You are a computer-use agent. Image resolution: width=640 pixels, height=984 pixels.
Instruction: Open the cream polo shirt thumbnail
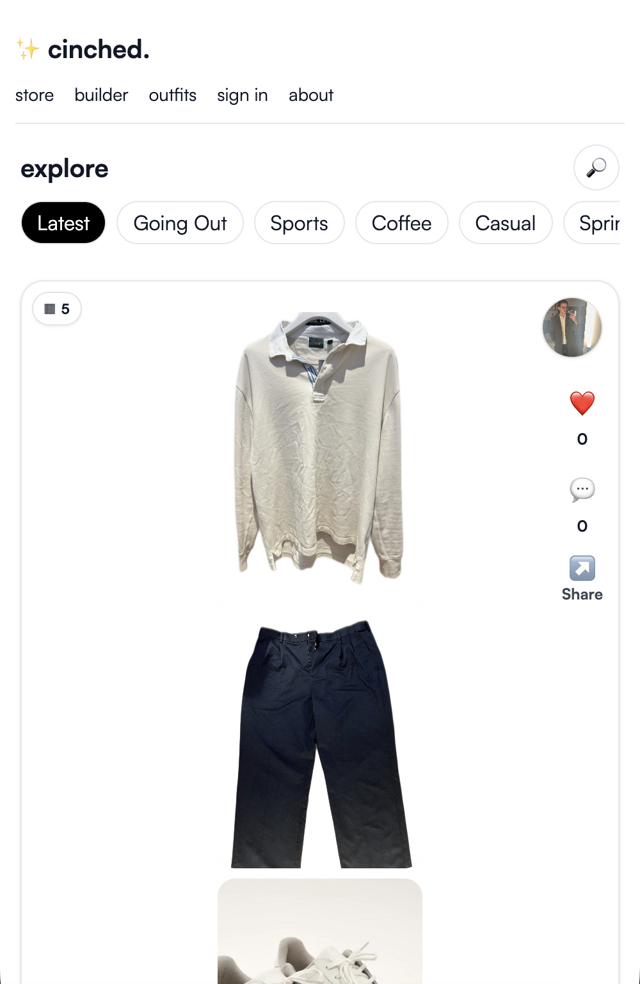[x=319, y=447]
